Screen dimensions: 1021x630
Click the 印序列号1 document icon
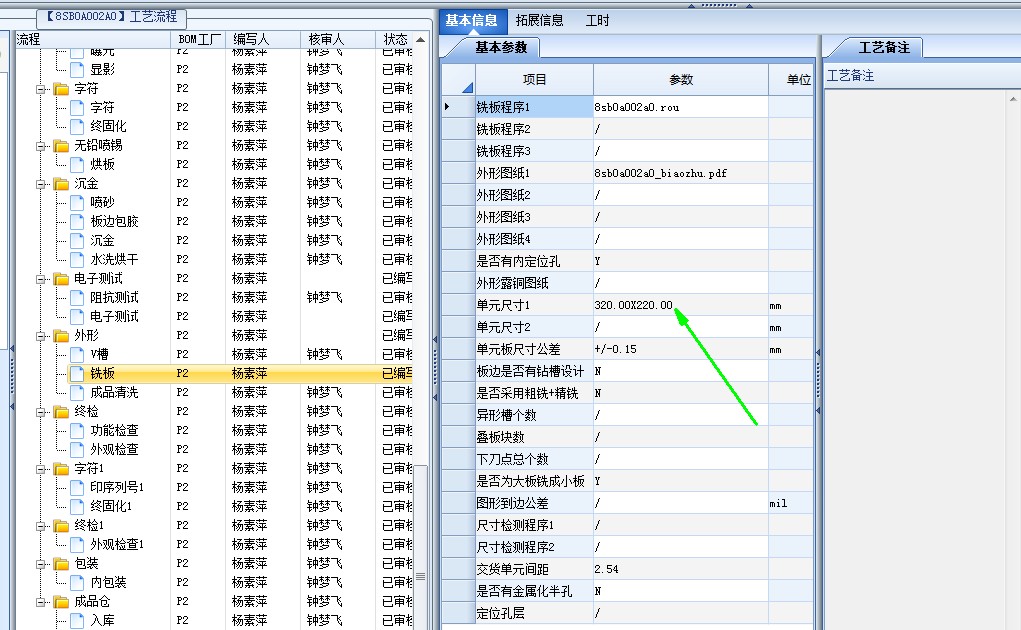coord(77,487)
